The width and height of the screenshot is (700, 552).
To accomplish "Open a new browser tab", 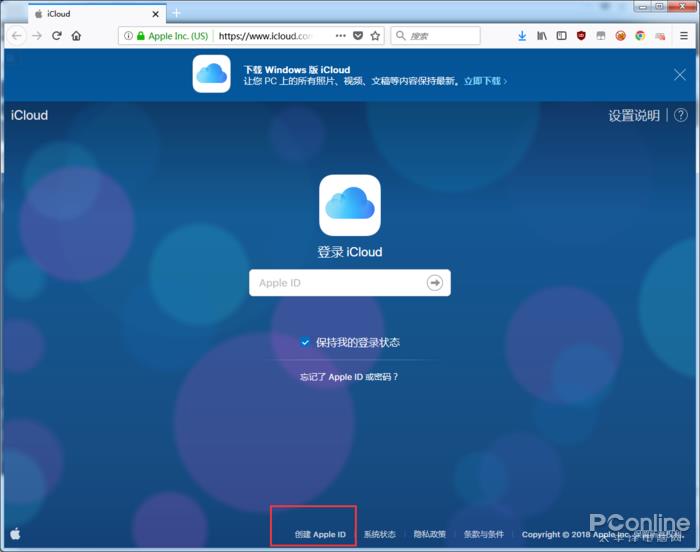I will pos(177,13).
